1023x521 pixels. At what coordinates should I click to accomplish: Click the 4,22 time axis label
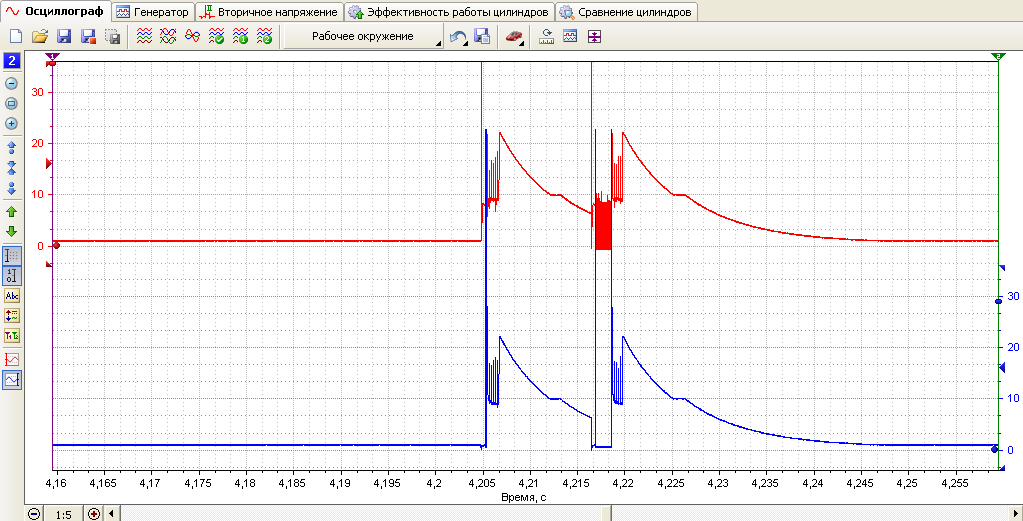pos(624,483)
